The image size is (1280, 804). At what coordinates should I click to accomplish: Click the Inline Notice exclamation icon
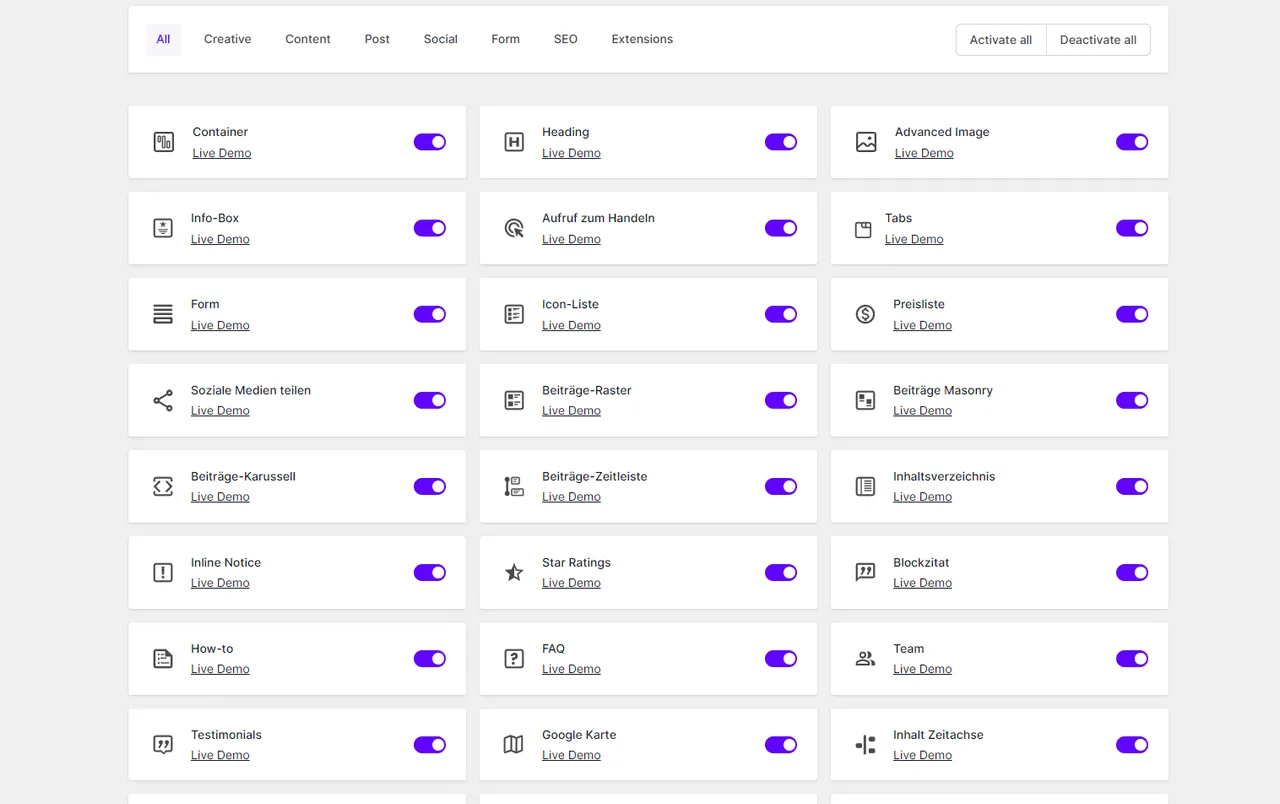click(163, 572)
